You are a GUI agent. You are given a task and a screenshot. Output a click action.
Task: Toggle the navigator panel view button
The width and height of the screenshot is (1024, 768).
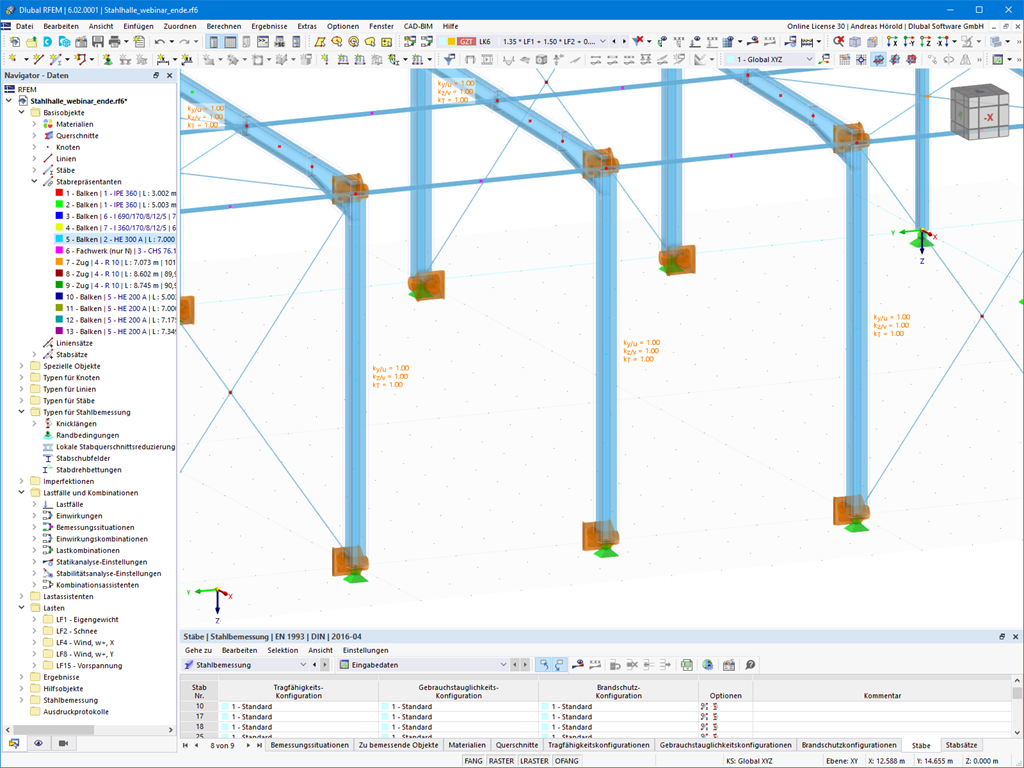click(x=214, y=42)
